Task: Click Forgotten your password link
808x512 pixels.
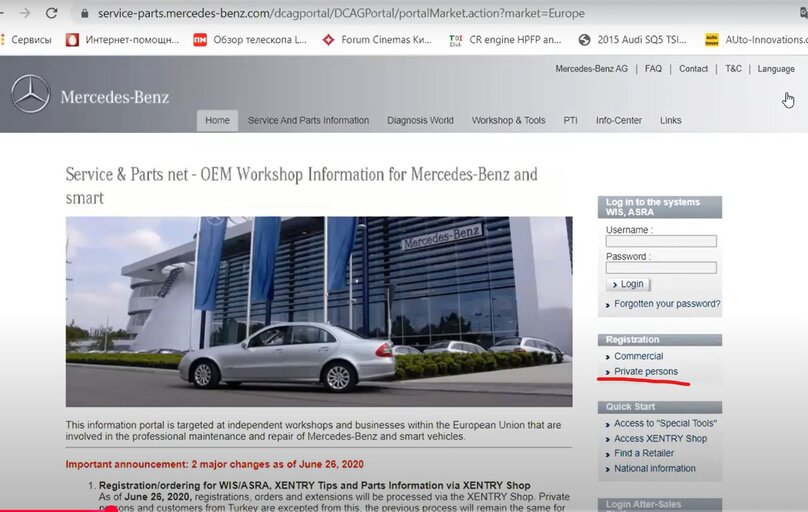Action: (667, 304)
